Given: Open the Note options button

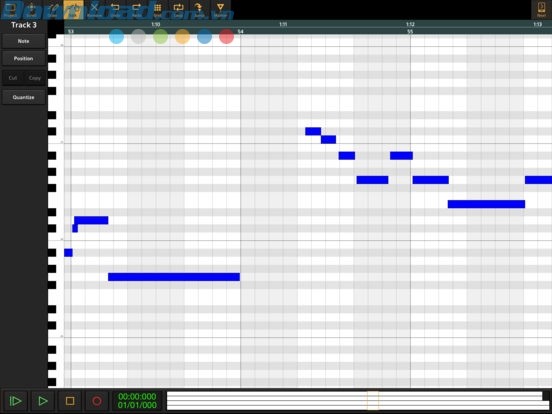Looking at the screenshot, I should click(24, 41).
